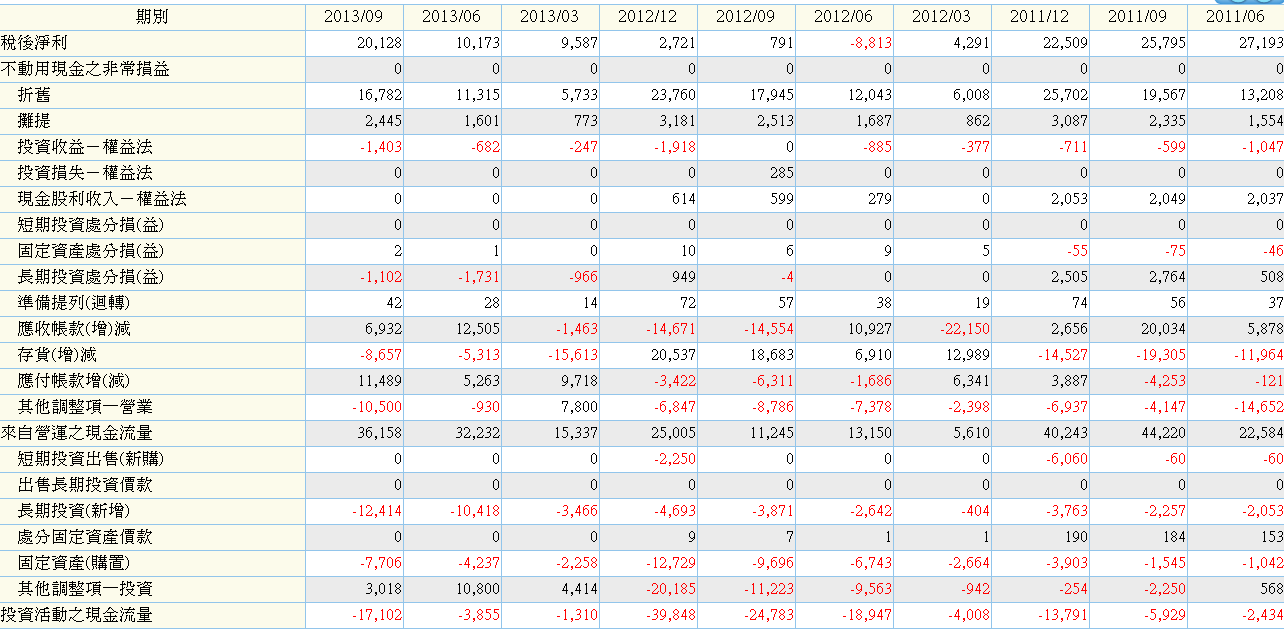The image size is (1284, 629).
Task: Click the 長期投資處分損(益) row label
Action: [90, 277]
